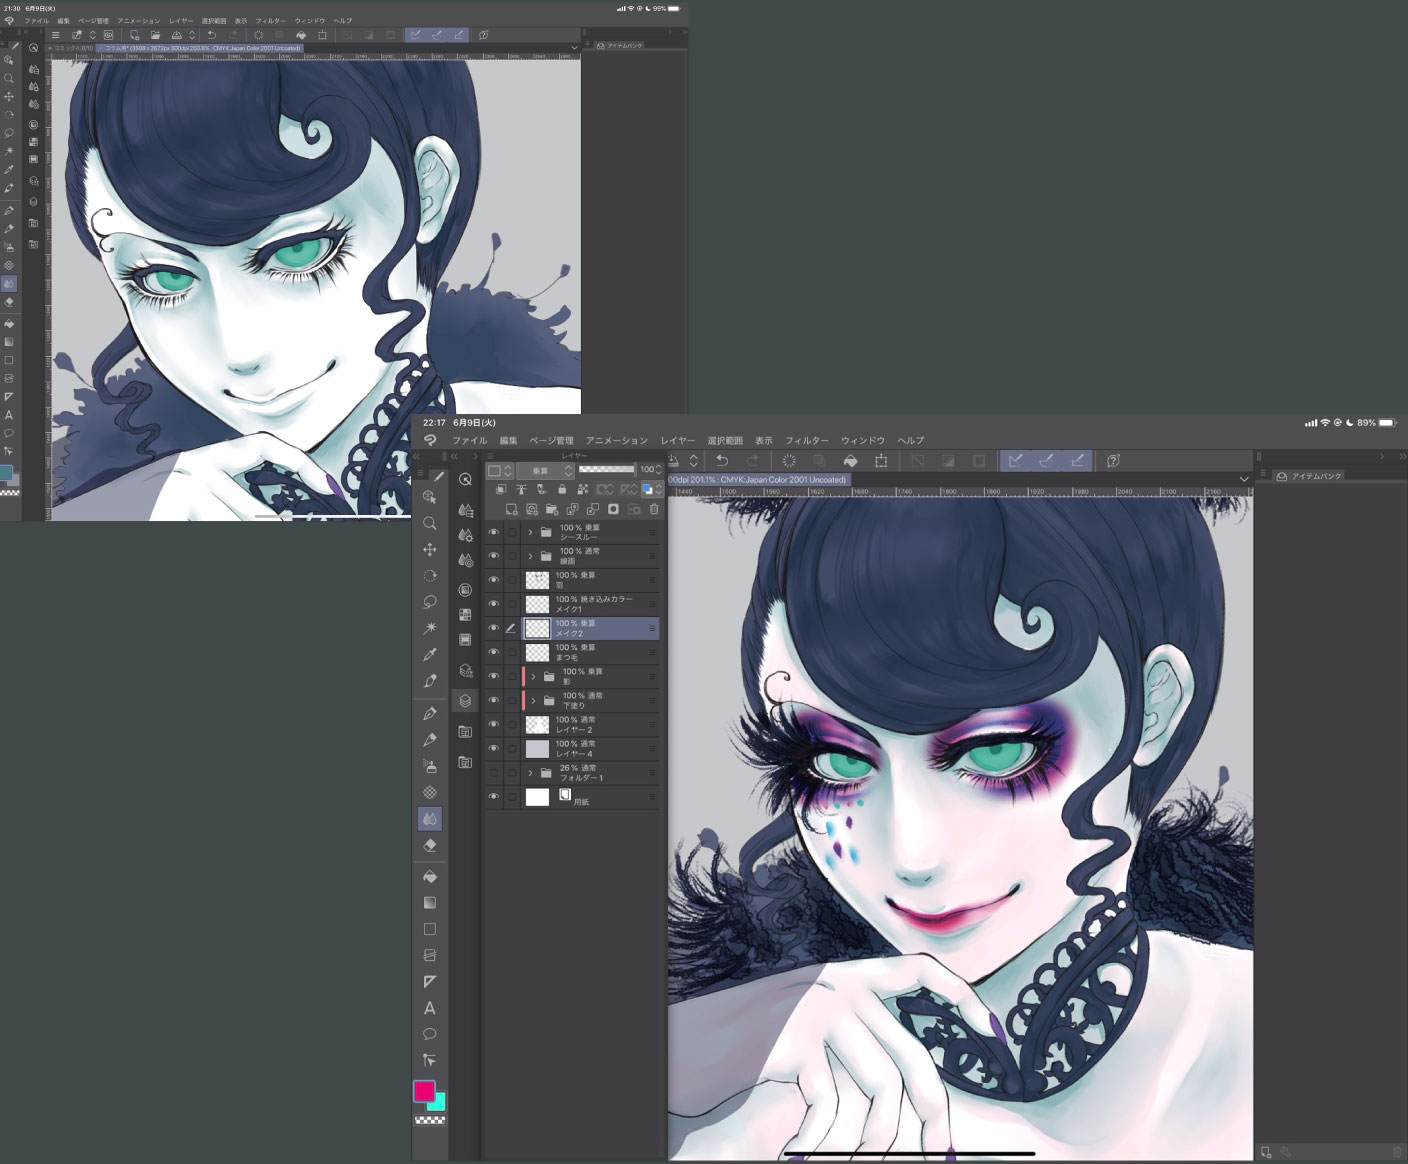Toggle visibility of the まつ毛 layer
The image size is (1408, 1164).
click(x=493, y=652)
